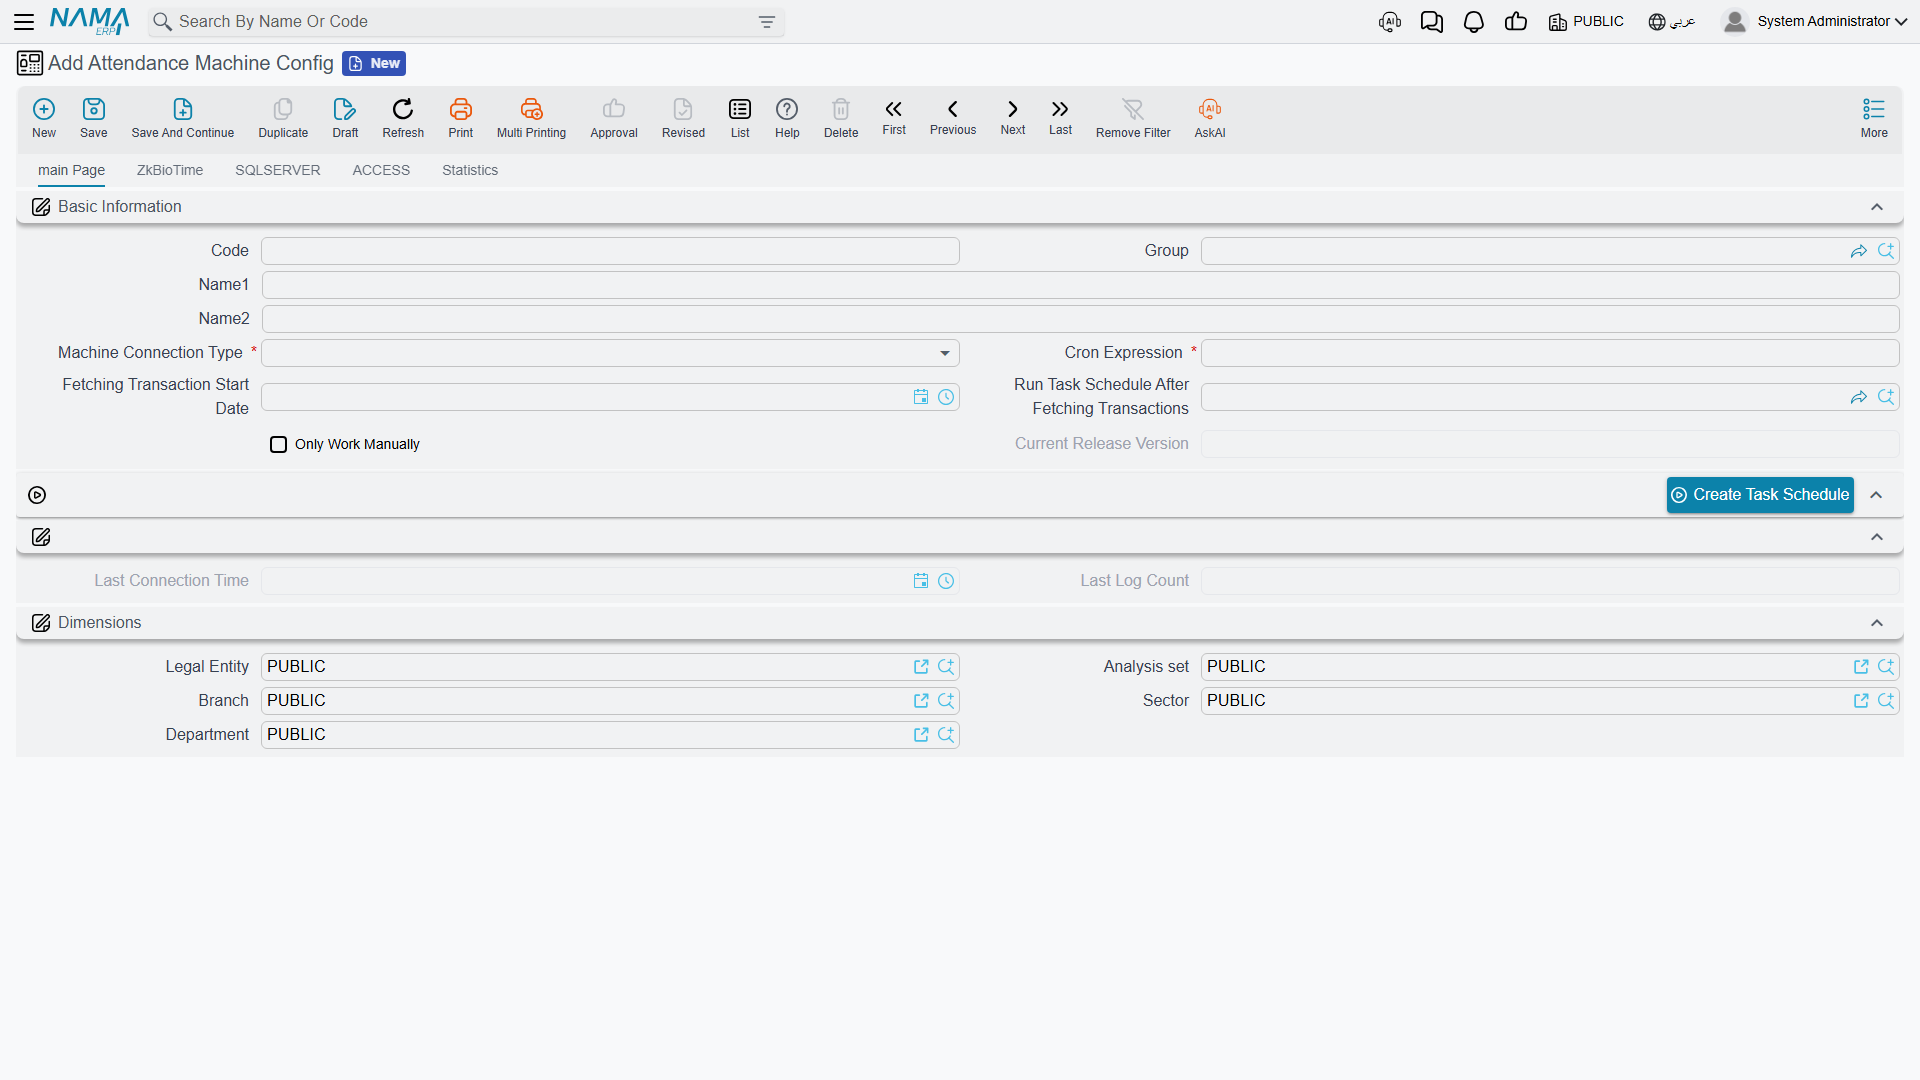The height and width of the screenshot is (1080, 1920).
Task: Collapse the Dimensions section
Action: (1877, 623)
